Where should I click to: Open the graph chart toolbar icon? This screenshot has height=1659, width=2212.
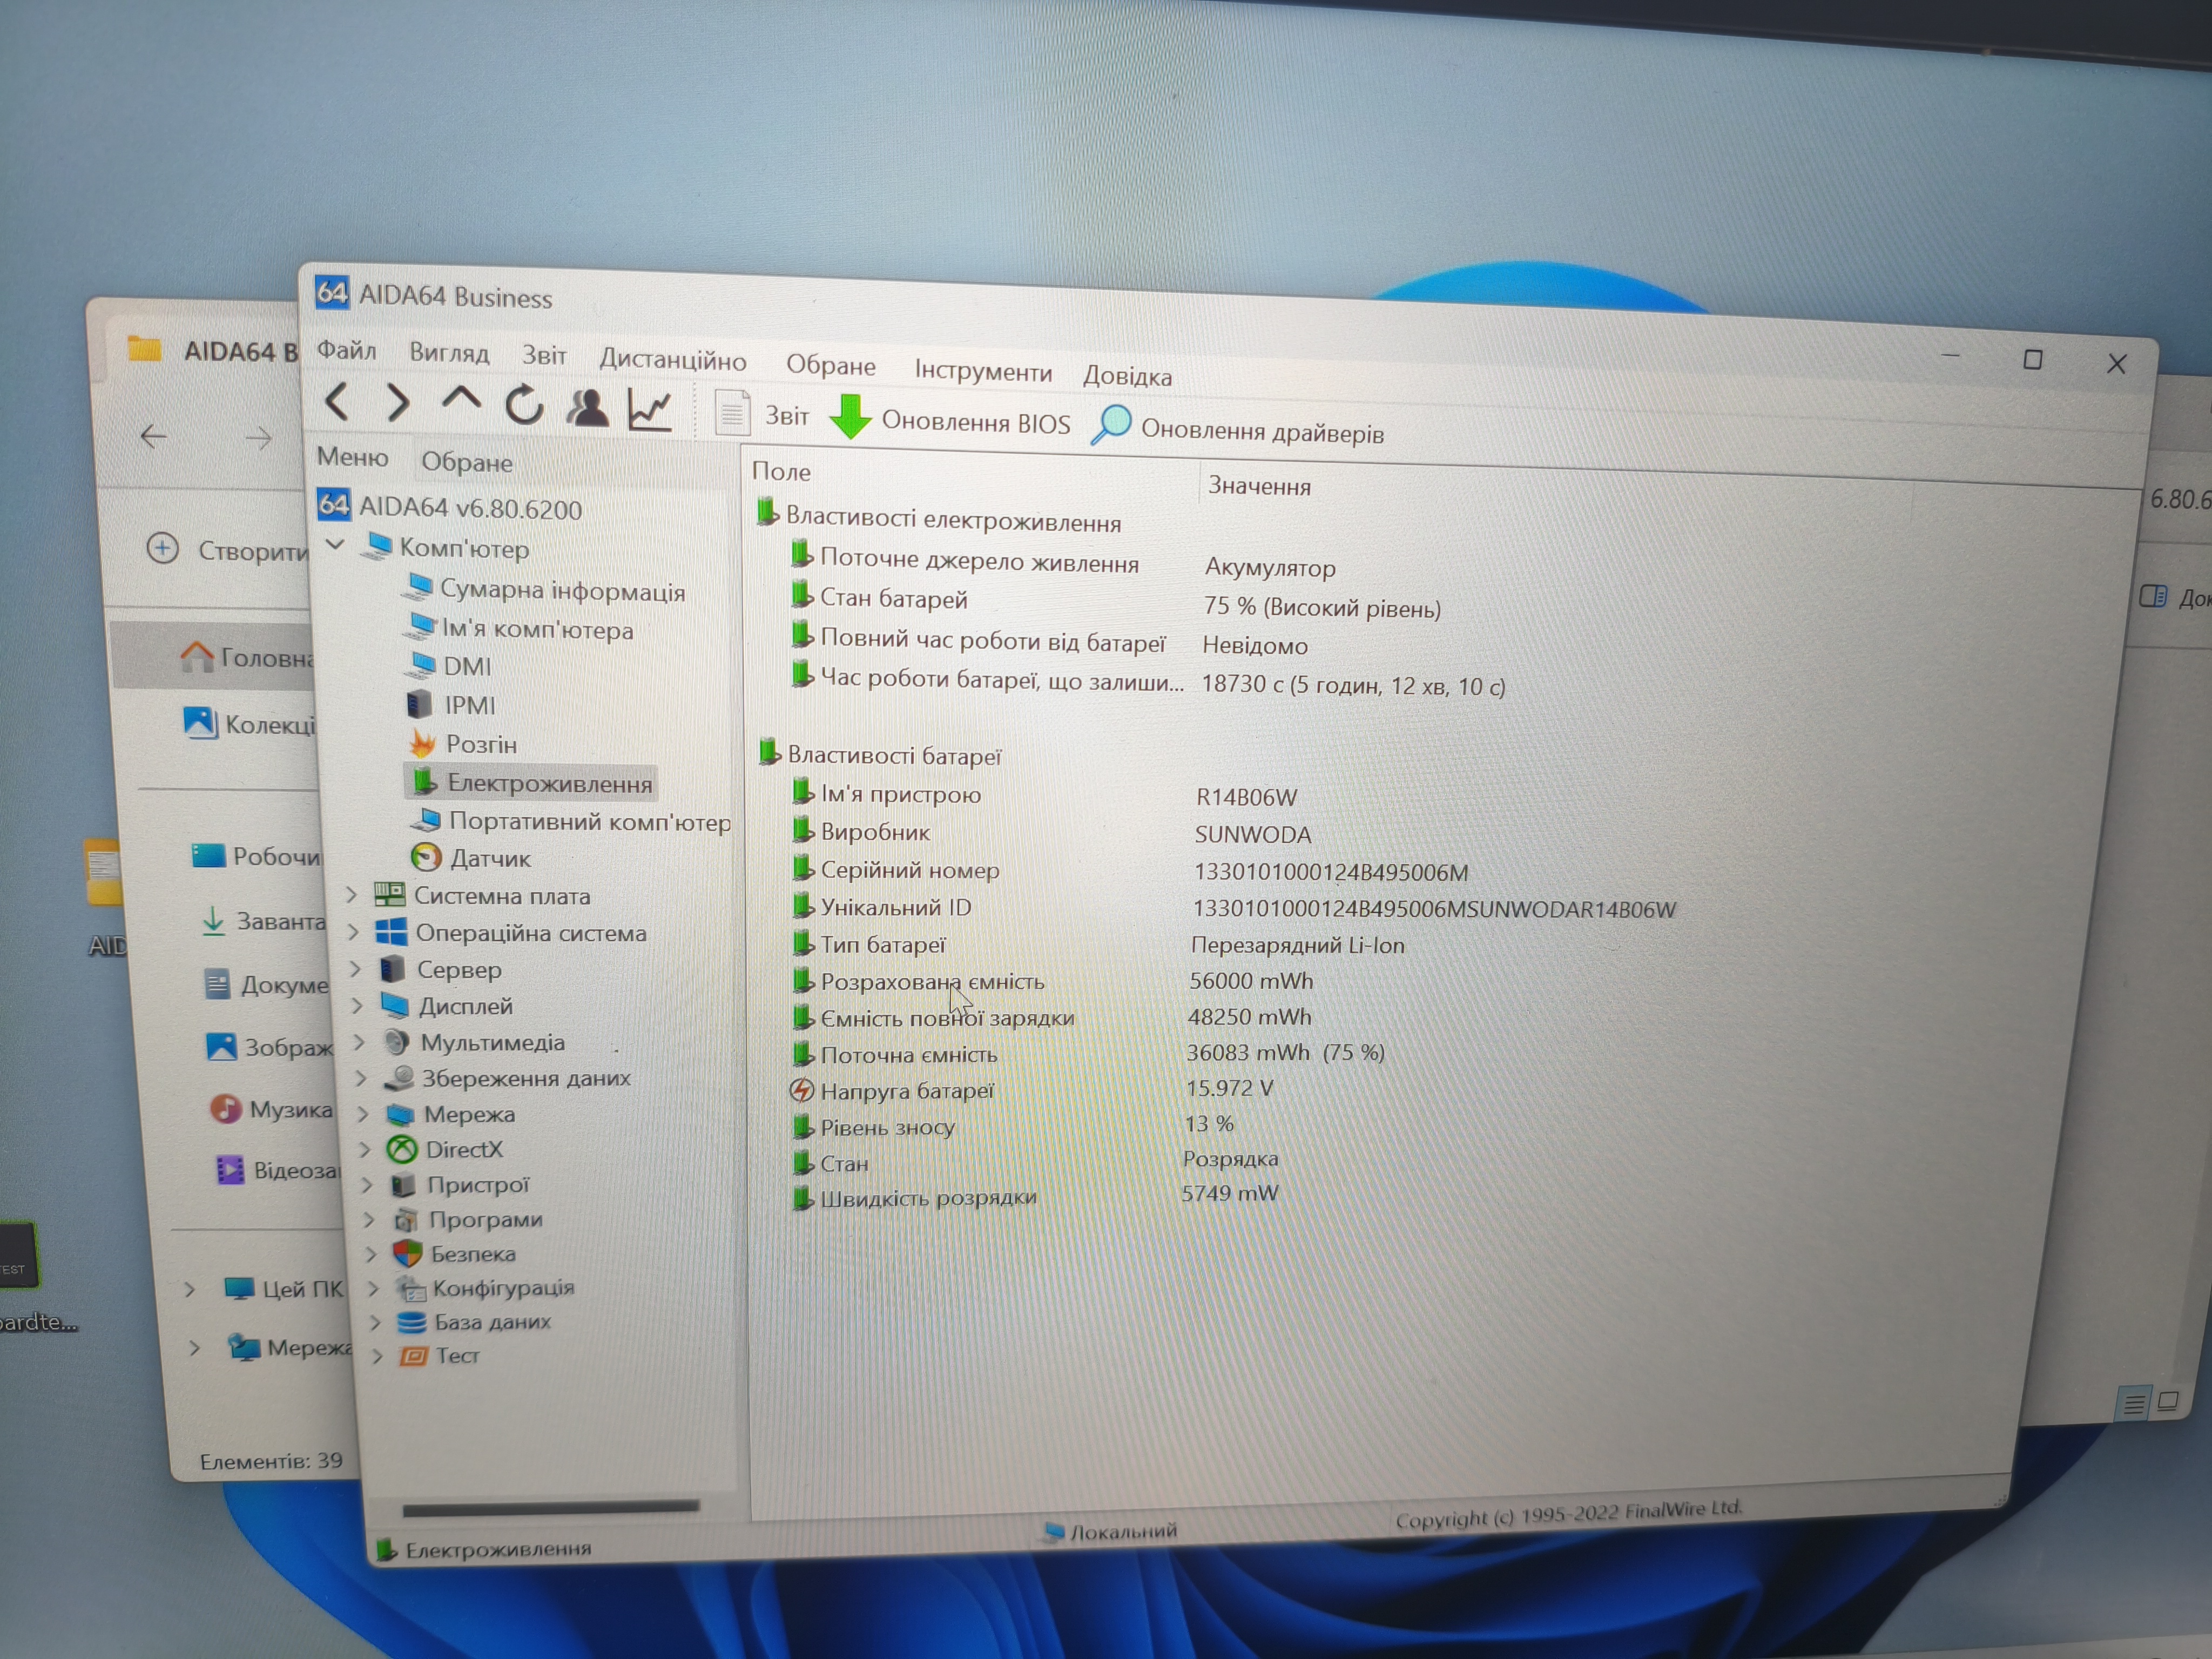click(650, 410)
